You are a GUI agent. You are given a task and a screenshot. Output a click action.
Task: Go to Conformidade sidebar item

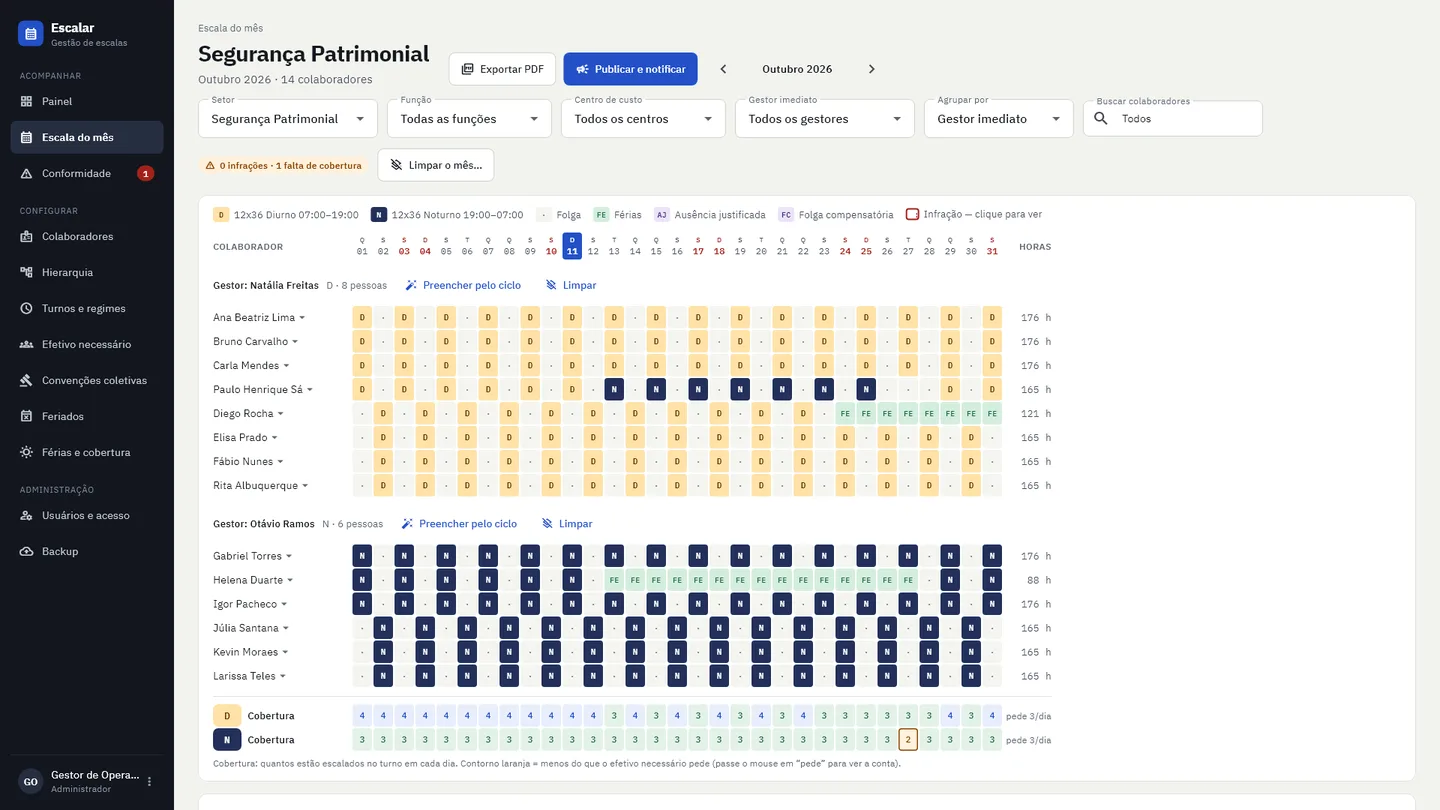[87, 173]
